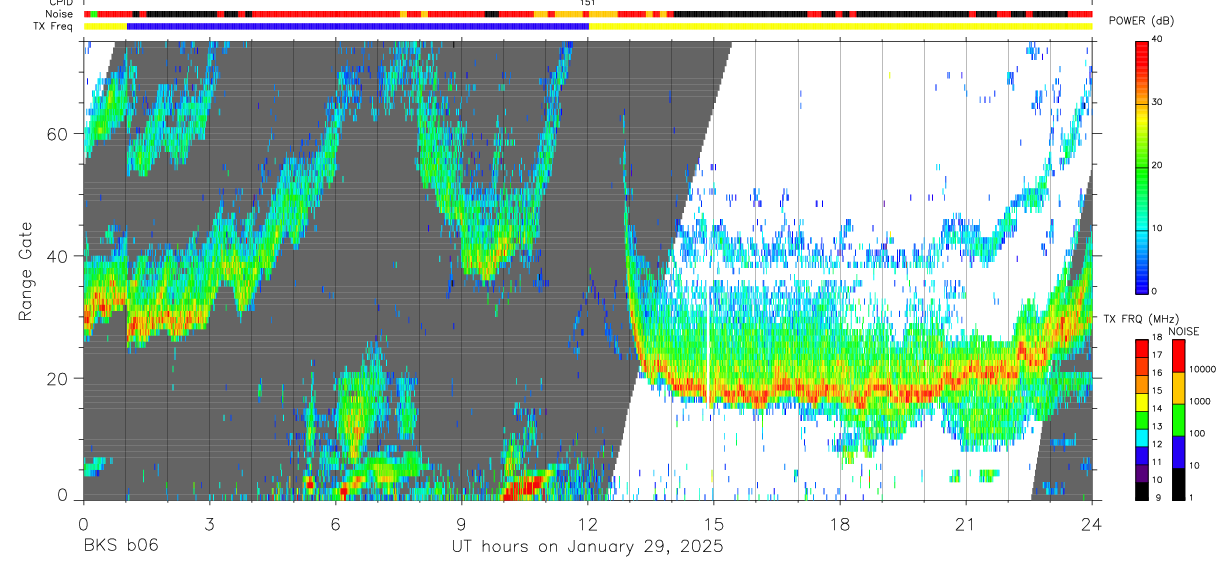This screenshot has height=567, width=1228.
Task: Click the 'TX Freq' row label
Action: [x=55, y=26]
